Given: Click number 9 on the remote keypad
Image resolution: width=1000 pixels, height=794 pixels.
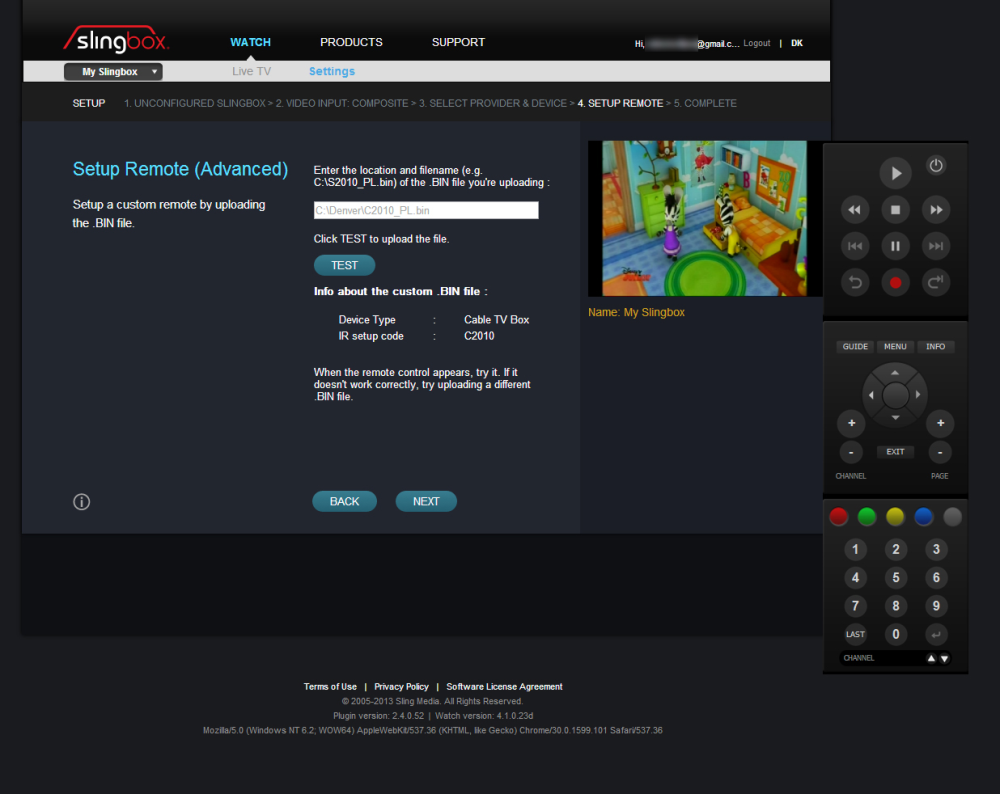Looking at the screenshot, I should 936,606.
